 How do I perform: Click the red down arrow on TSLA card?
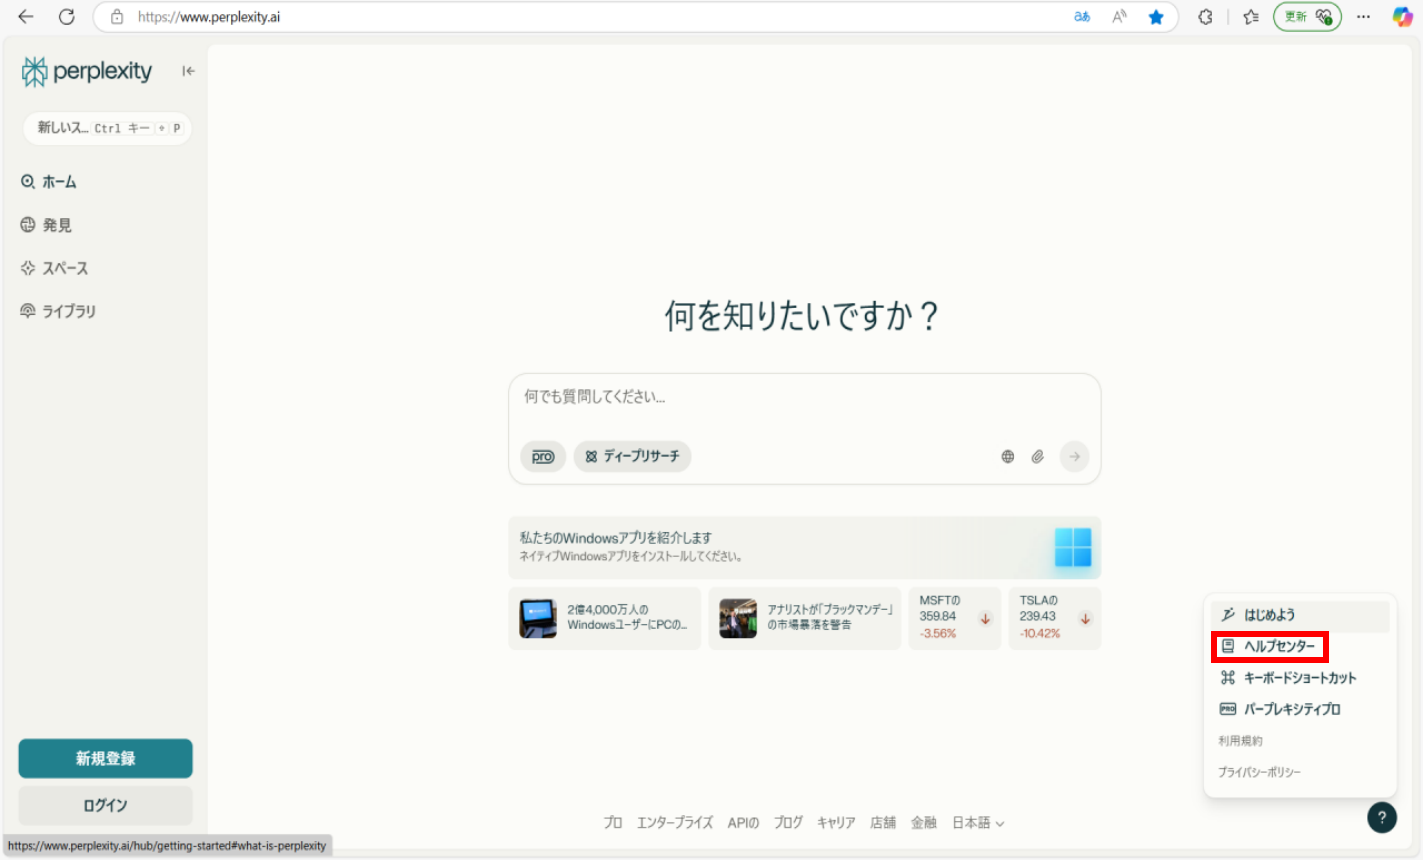pos(1085,619)
